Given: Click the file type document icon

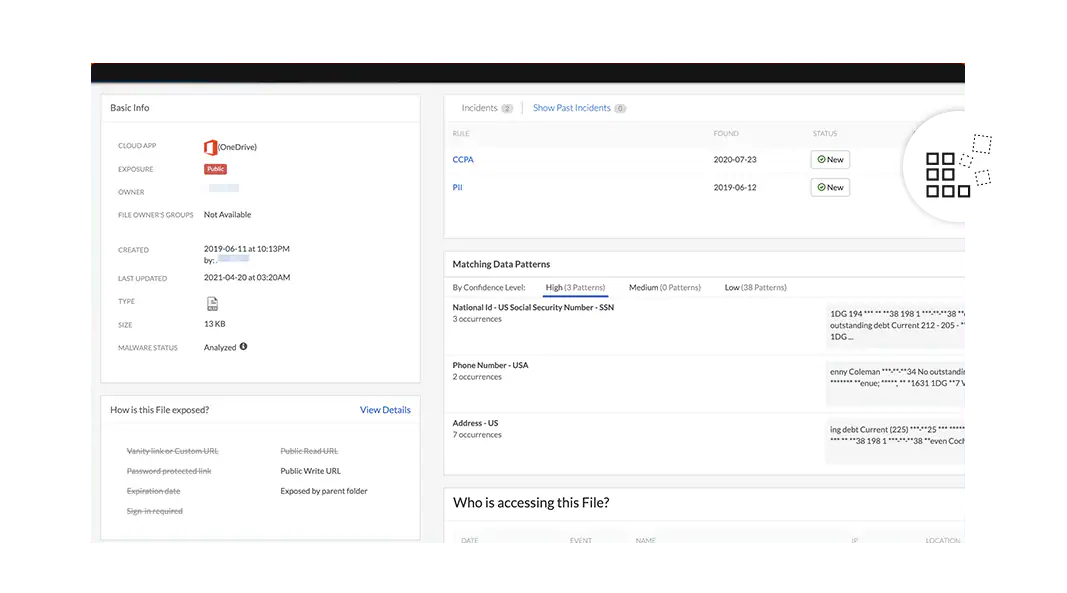Looking at the screenshot, I should tap(212, 303).
